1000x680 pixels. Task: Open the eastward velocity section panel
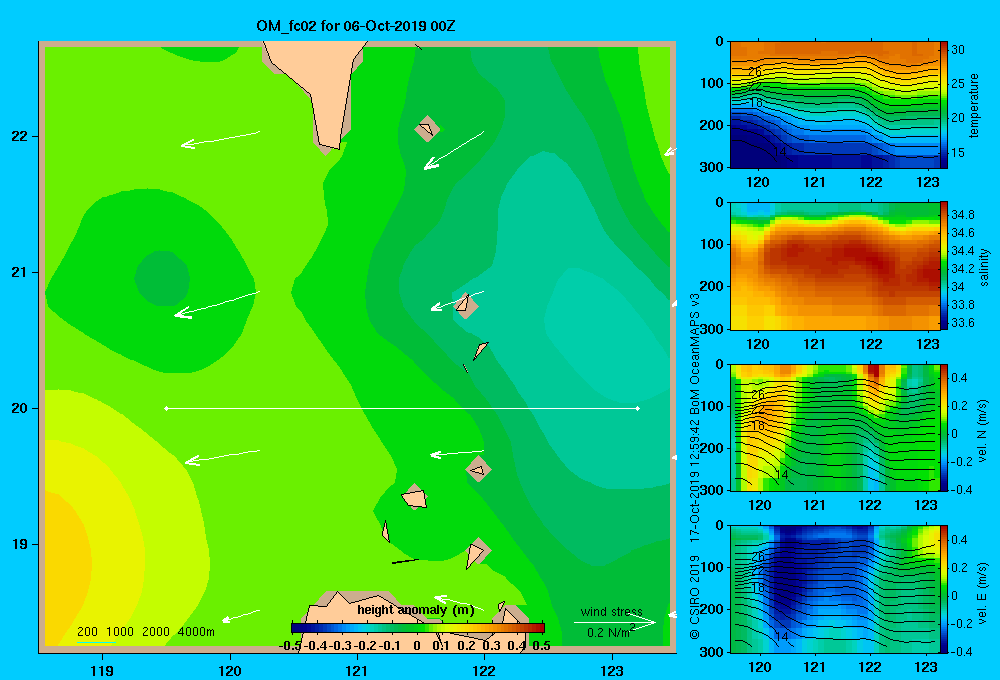(x=835, y=589)
